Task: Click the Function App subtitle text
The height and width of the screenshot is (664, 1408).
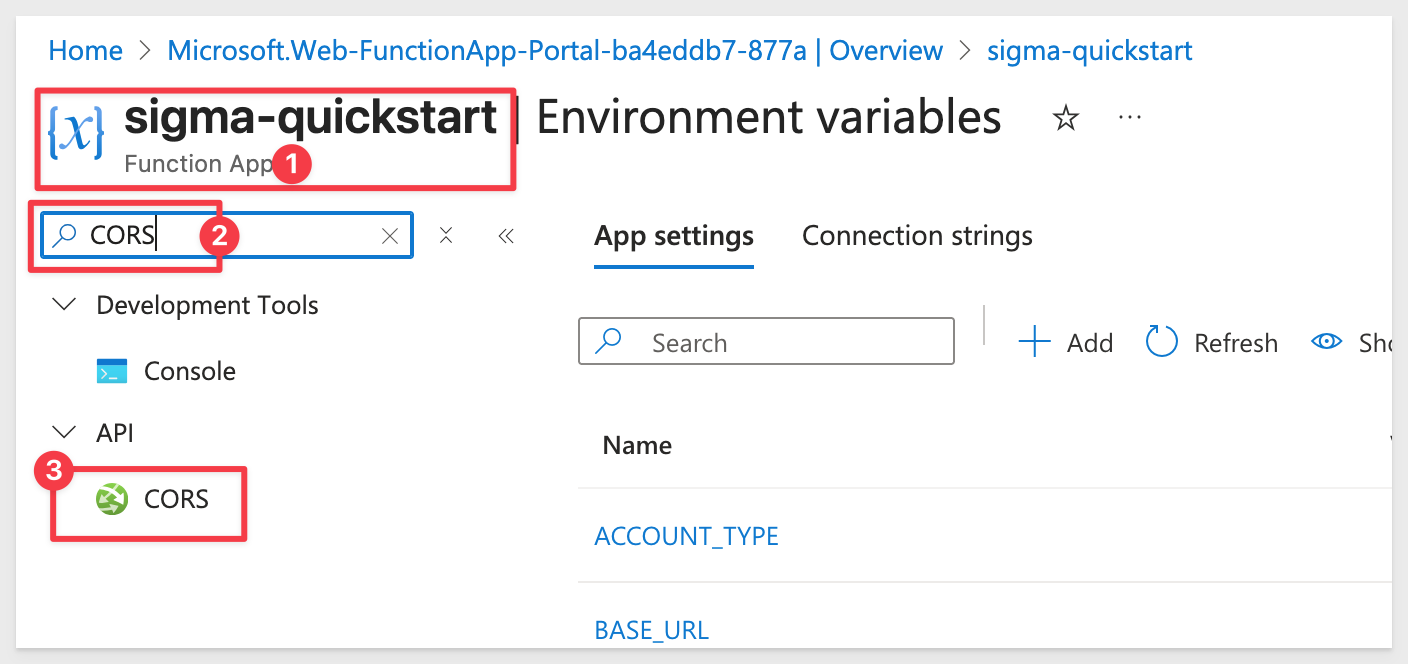Action: tap(200, 164)
